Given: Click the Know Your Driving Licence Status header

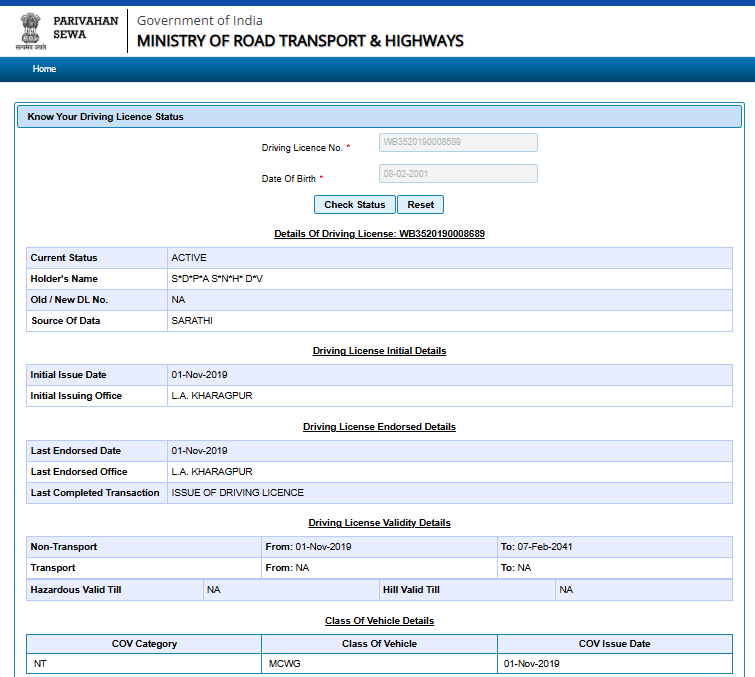Looking at the screenshot, I should pyautogui.click(x=106, y=117).
